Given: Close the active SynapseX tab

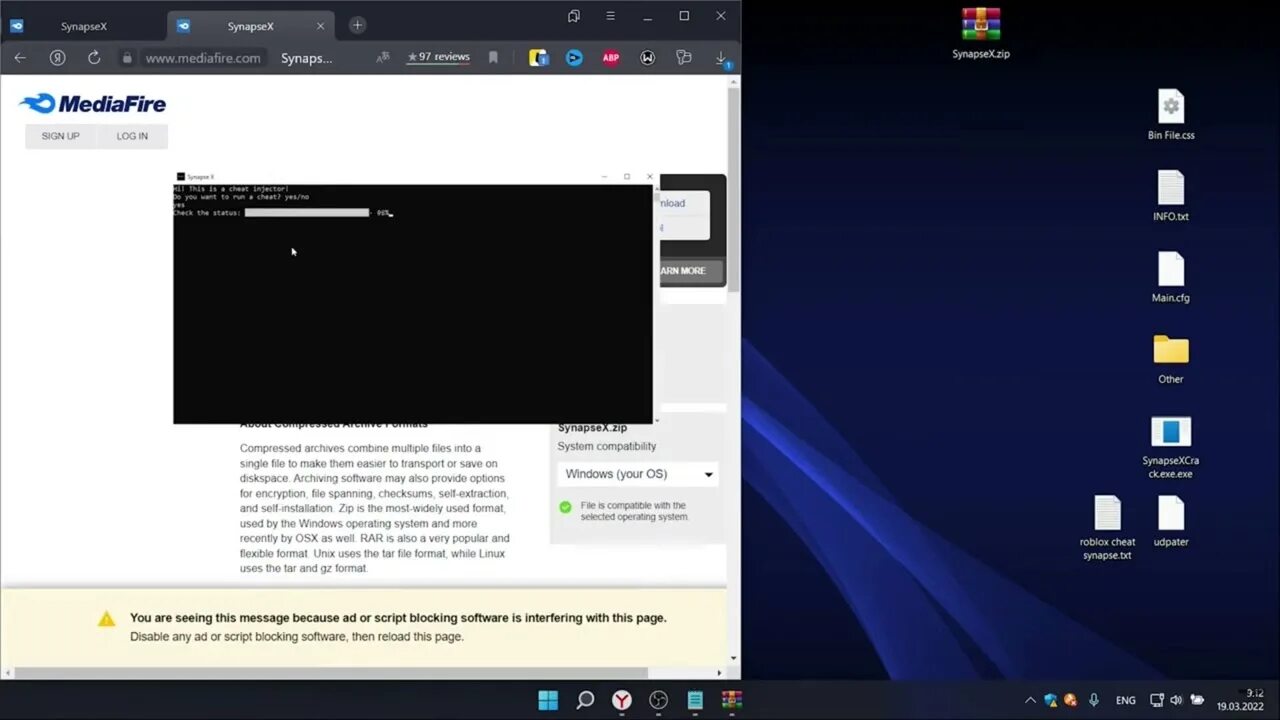Looking at the screenshot, I should [321, 26].
